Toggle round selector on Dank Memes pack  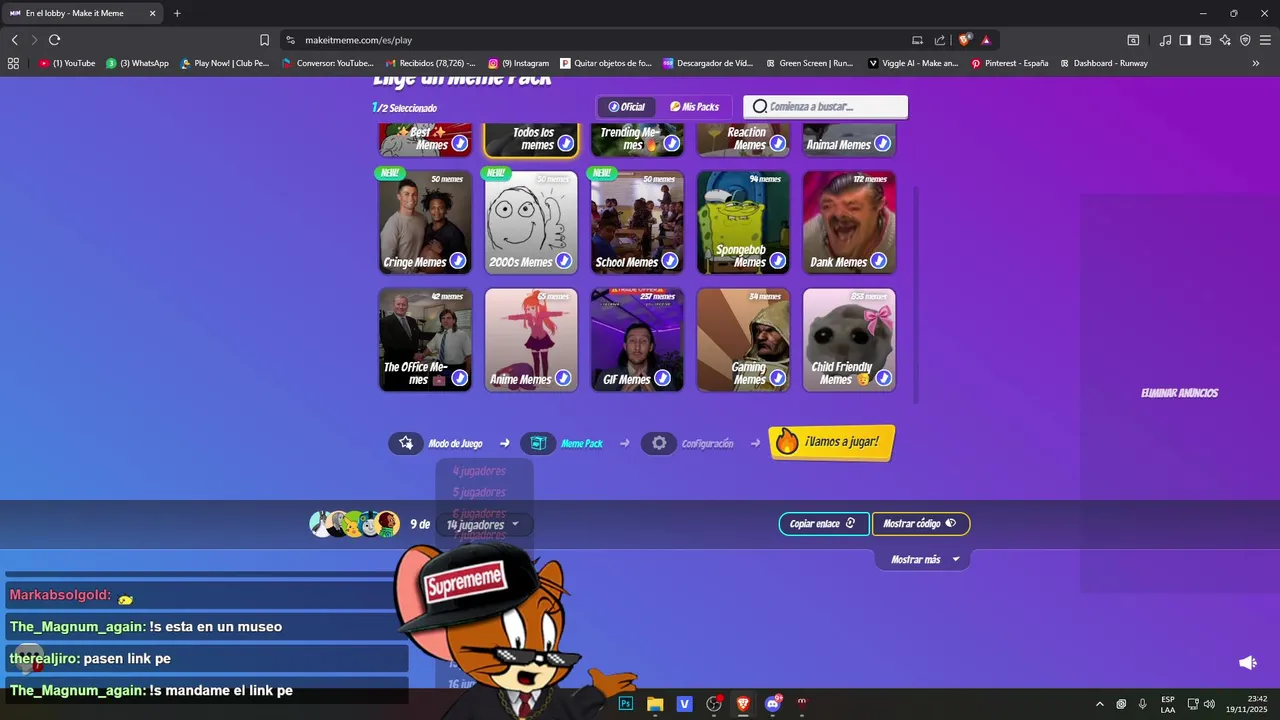pyautogui.click(x=878, y=261)
